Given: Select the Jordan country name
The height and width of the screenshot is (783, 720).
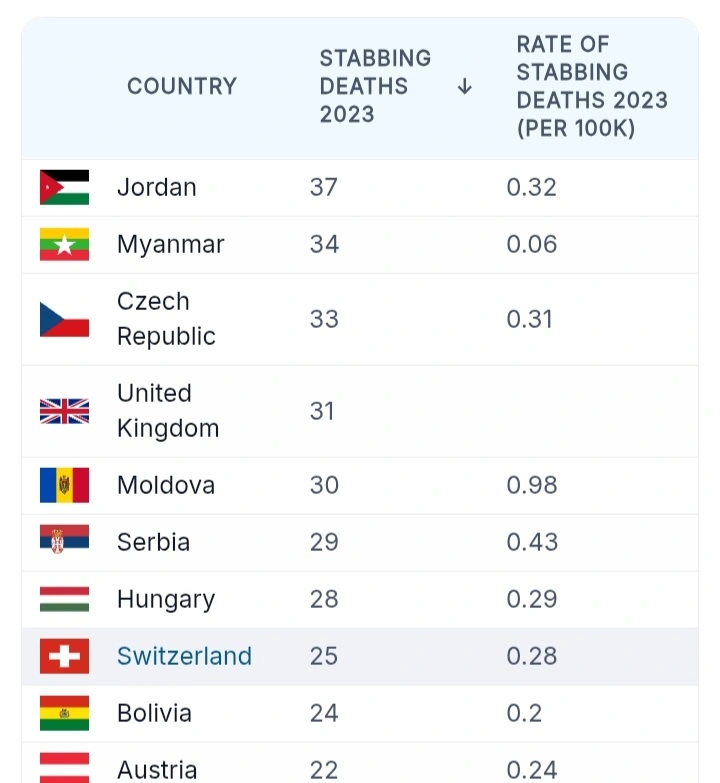Looking at the screenshot, I should 157,187.
